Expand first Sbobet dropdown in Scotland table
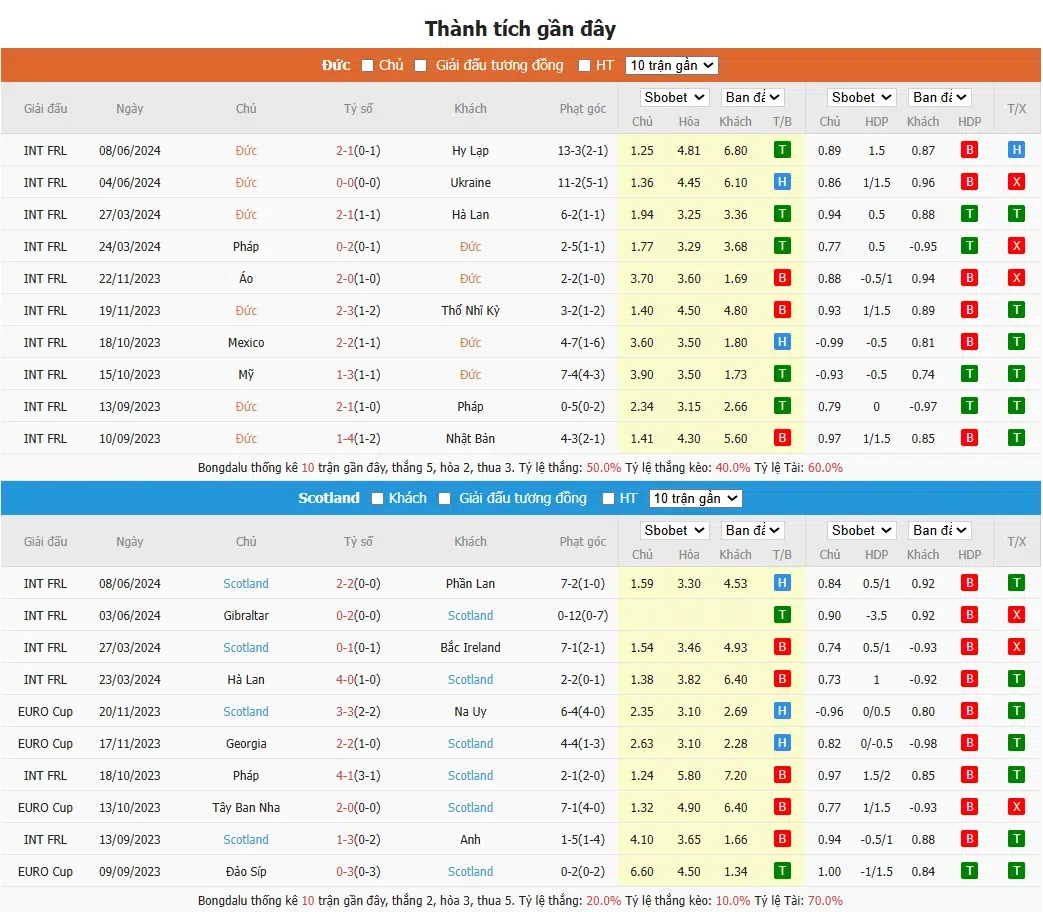 click(675, 530)
